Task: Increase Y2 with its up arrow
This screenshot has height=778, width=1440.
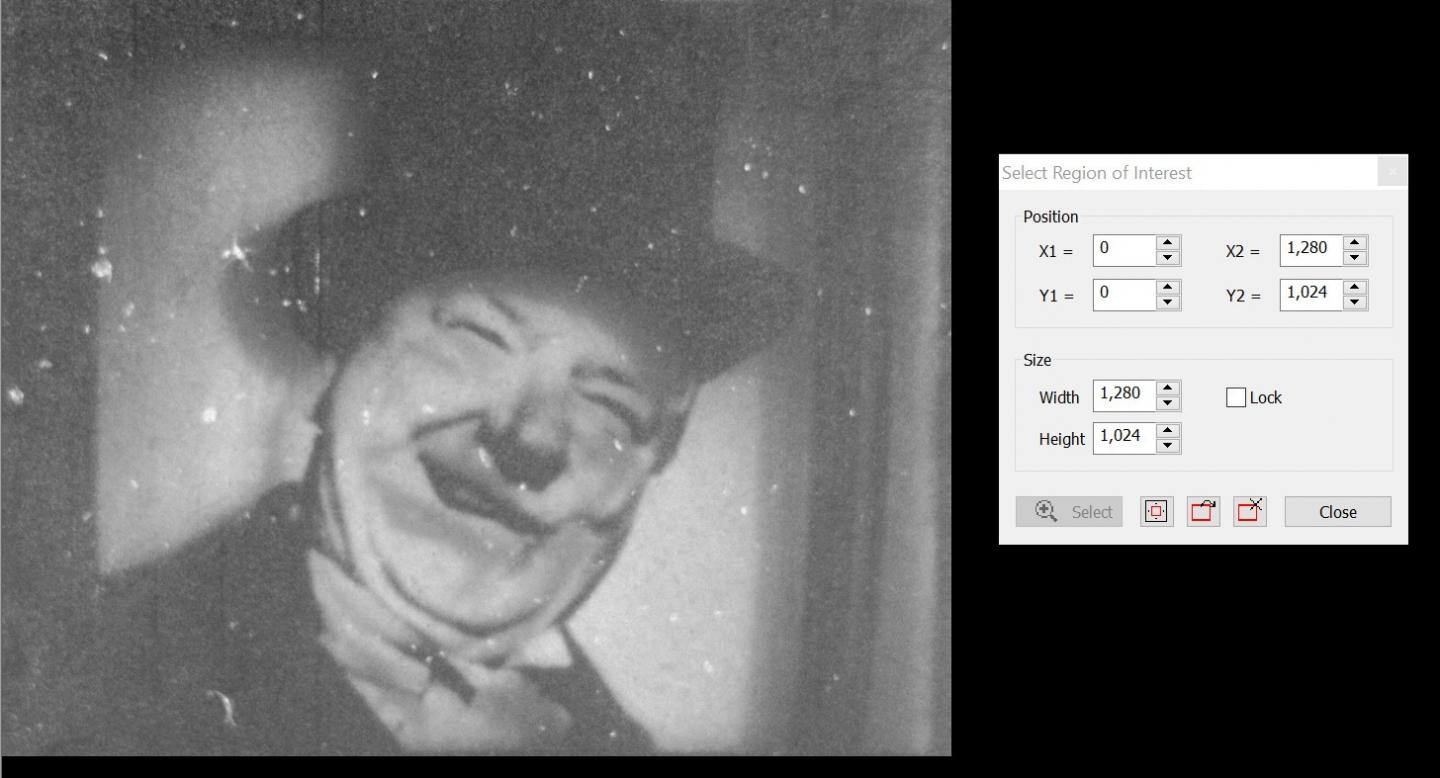Action: click(x=1355, y=287)
